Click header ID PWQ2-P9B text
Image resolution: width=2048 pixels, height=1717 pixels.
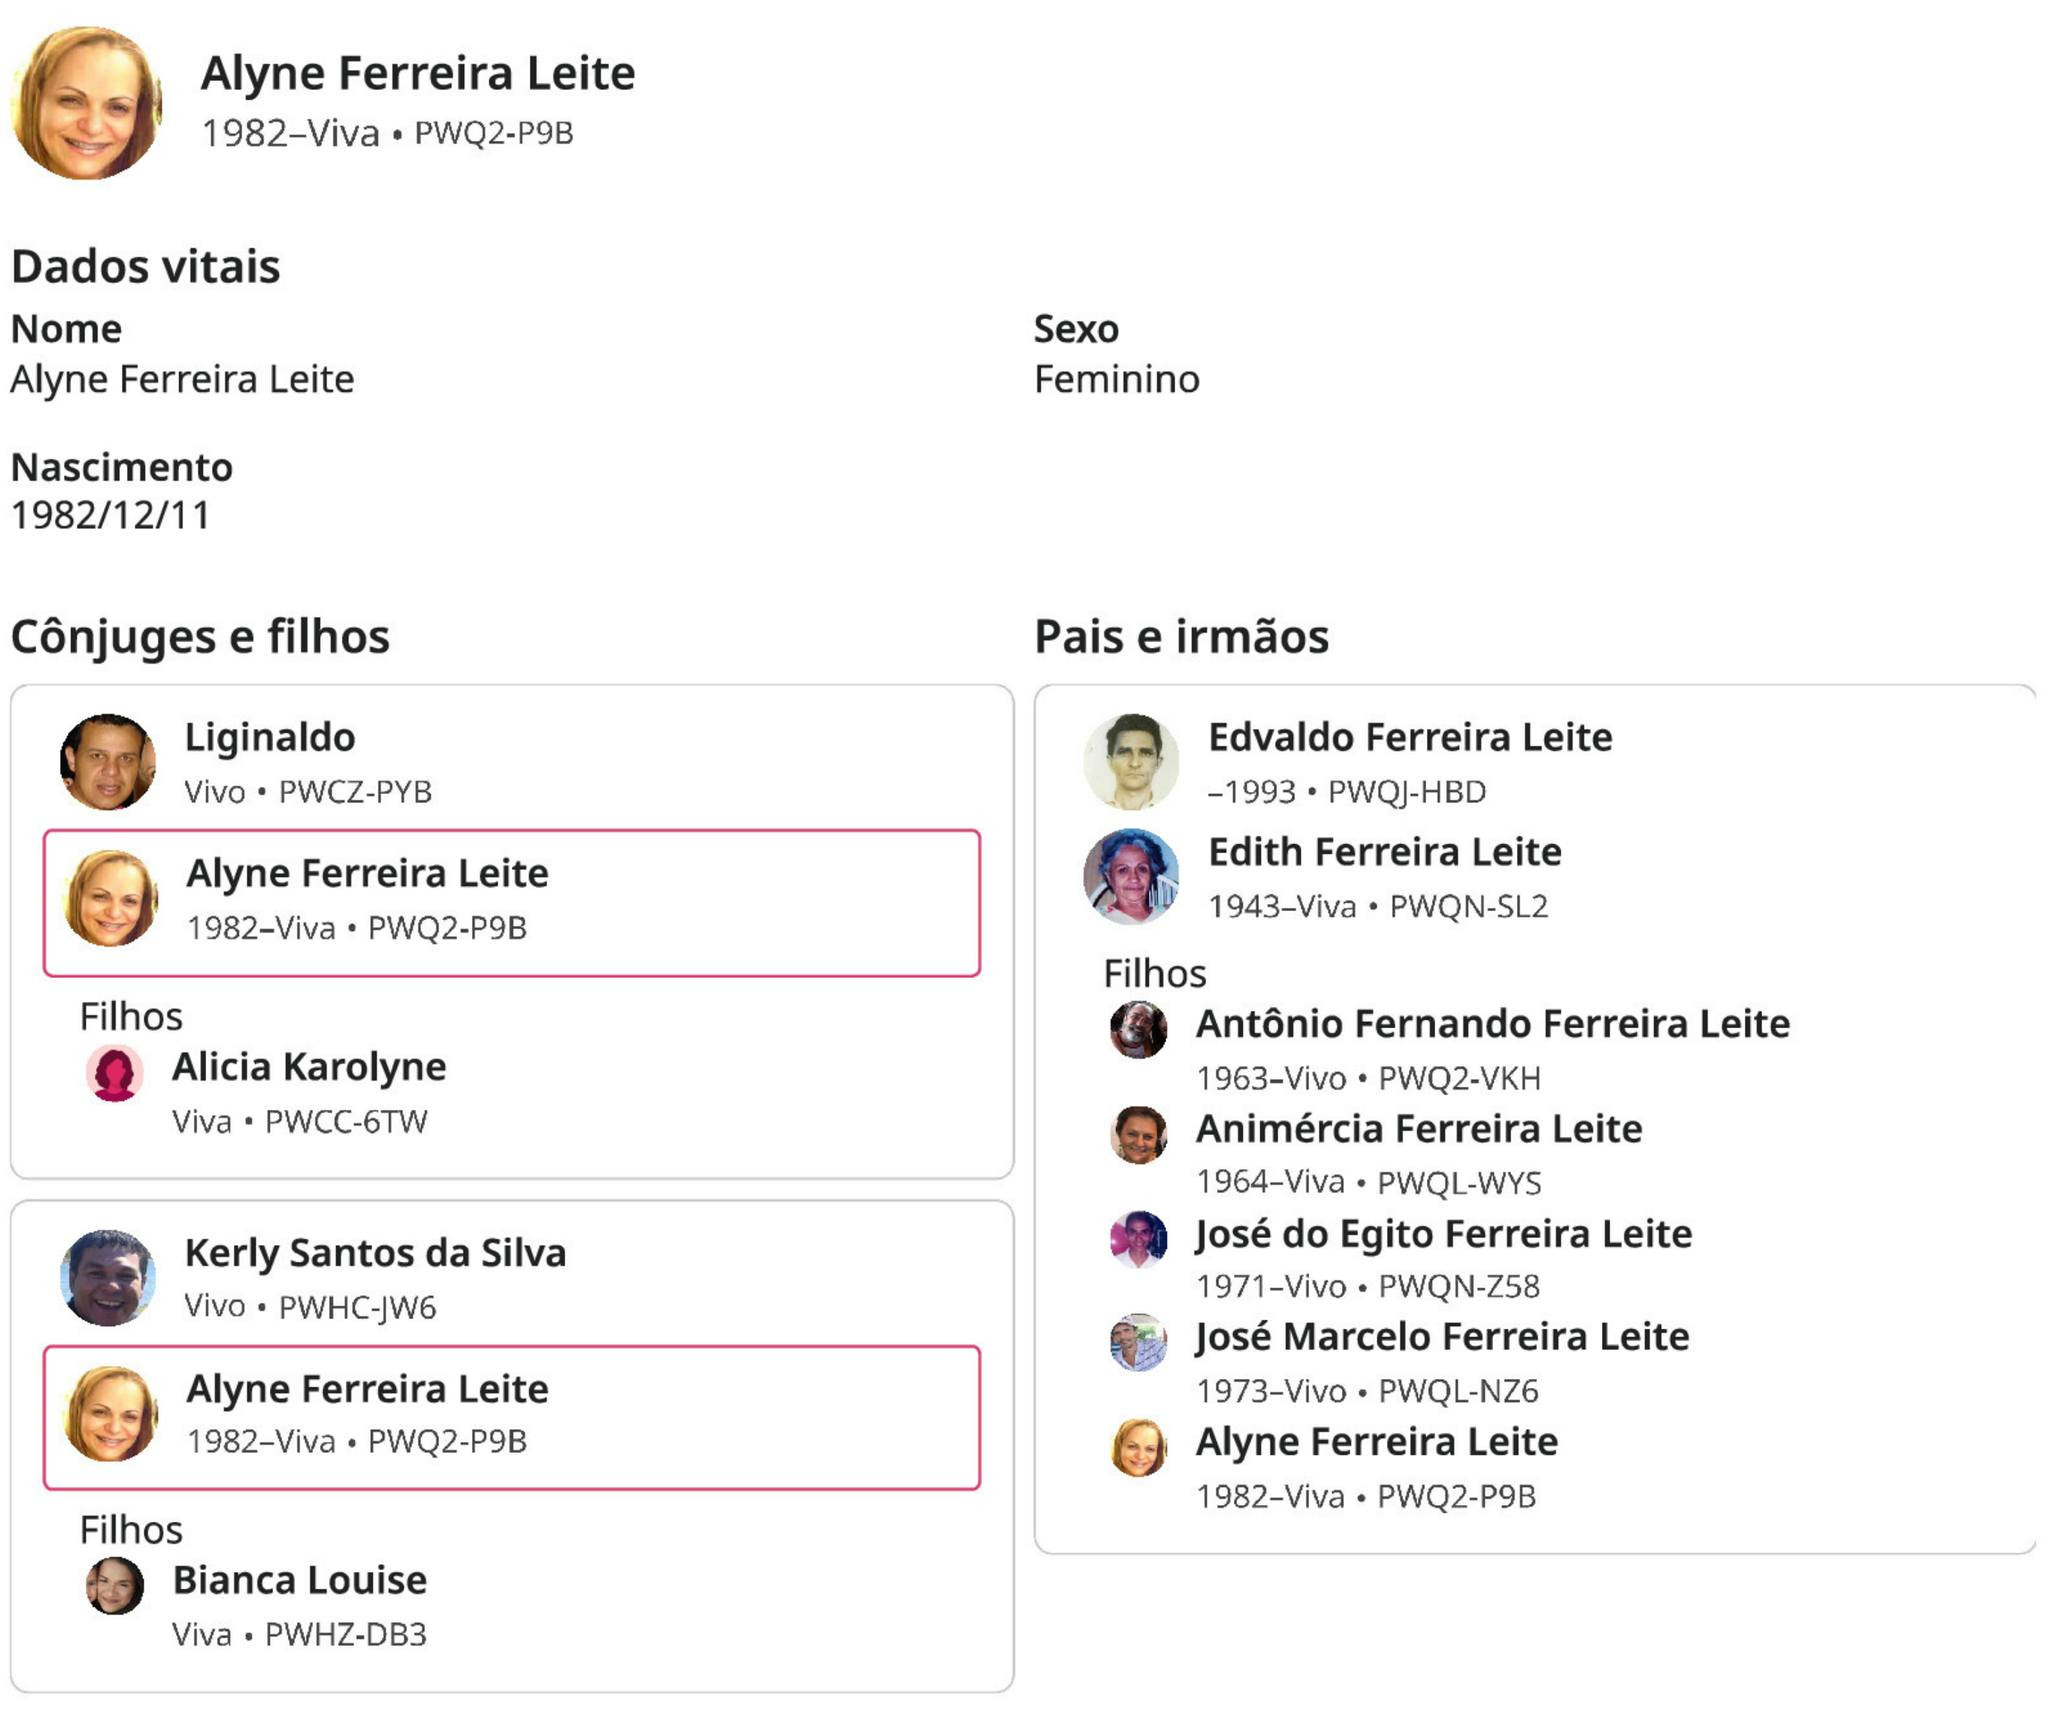[494, 133]
